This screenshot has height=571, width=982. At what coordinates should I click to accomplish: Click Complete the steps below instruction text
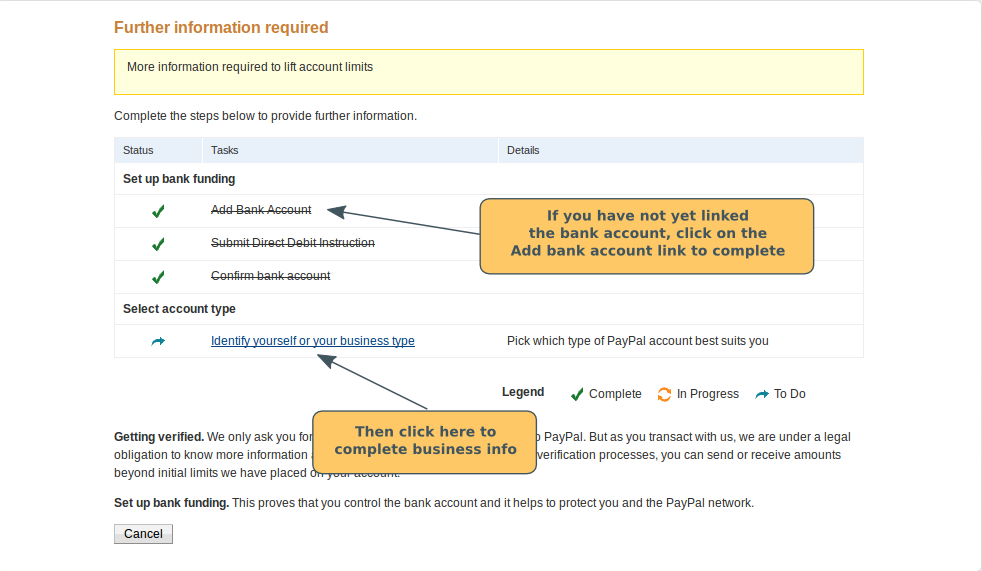pyautogui.click(x=266, y=116)
